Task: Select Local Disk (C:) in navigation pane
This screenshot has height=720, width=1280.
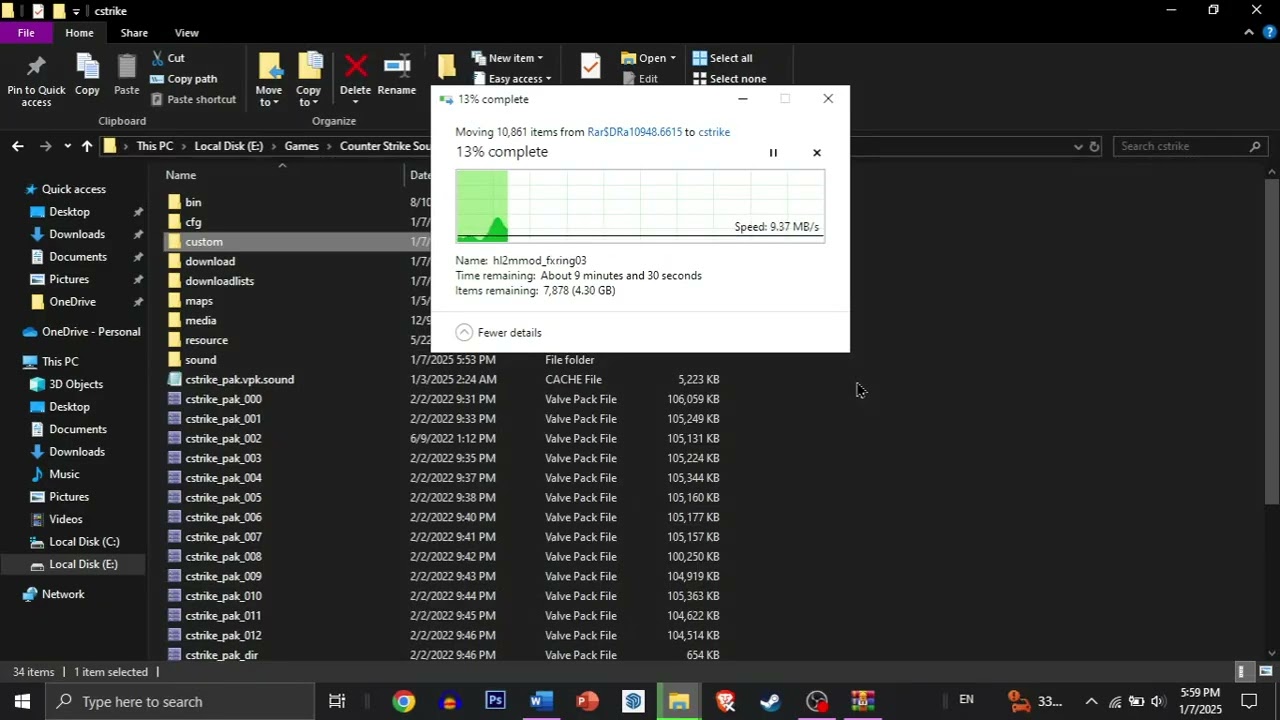Action: [x=84, y=542]
